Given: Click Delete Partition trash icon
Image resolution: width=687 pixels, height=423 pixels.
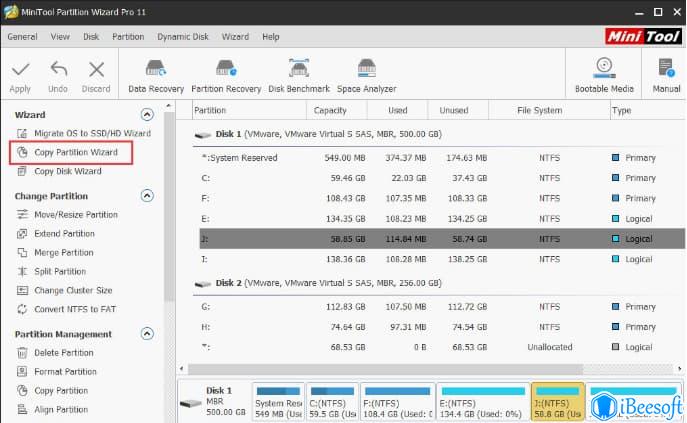Looking at the screenshot, I should (22, 352).
